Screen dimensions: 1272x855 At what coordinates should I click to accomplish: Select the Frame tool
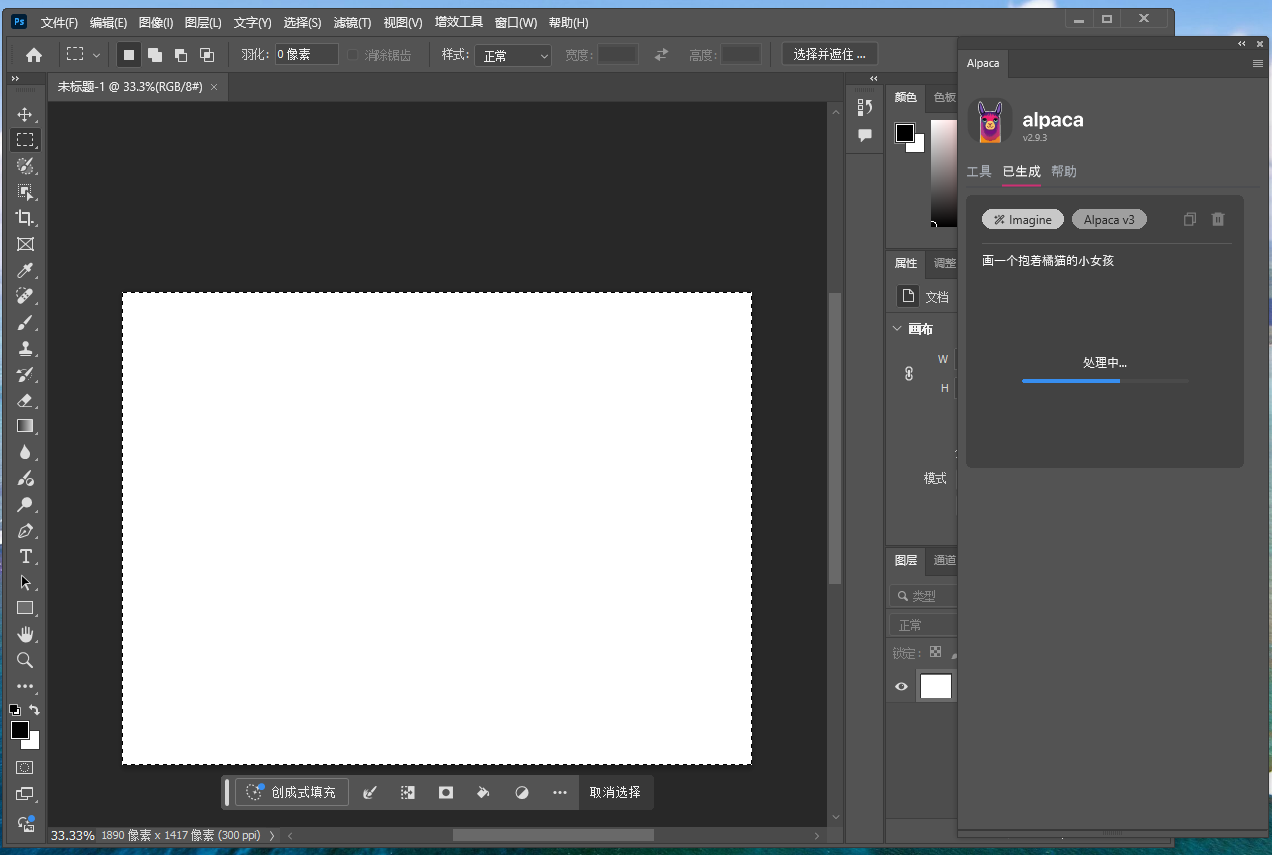click(25, 244)
